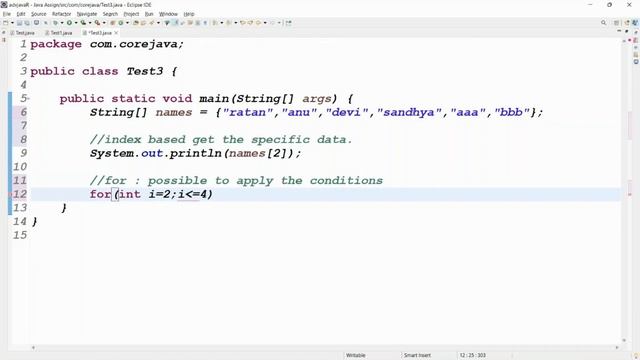Click the cursor position 12:25:303 status
The width and height of the screenshot is (640, 360).
click(x=472, y=355)
